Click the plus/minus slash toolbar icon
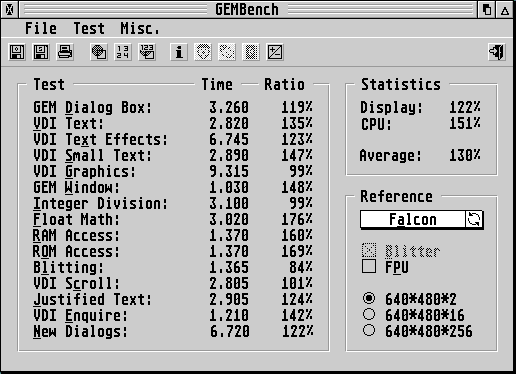 275,52
